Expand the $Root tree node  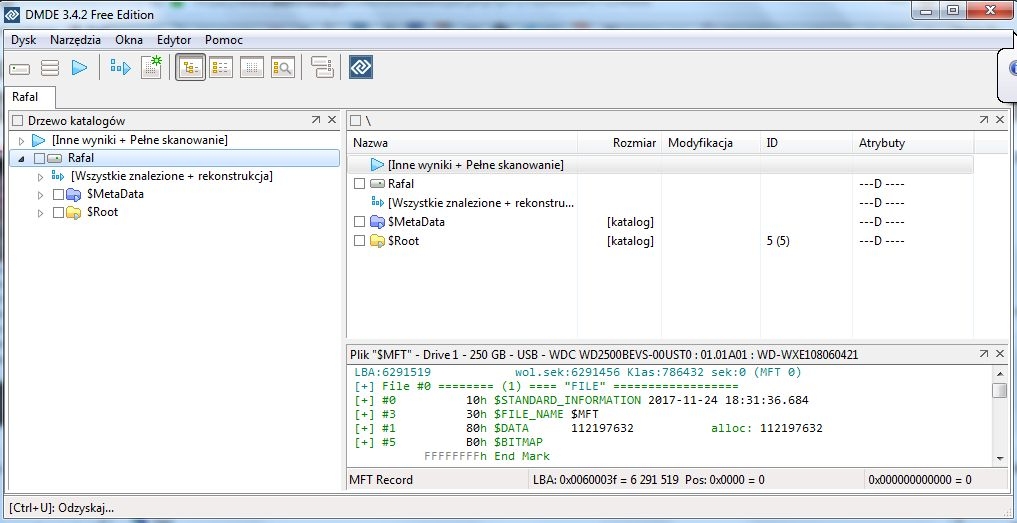coord(40,212)
